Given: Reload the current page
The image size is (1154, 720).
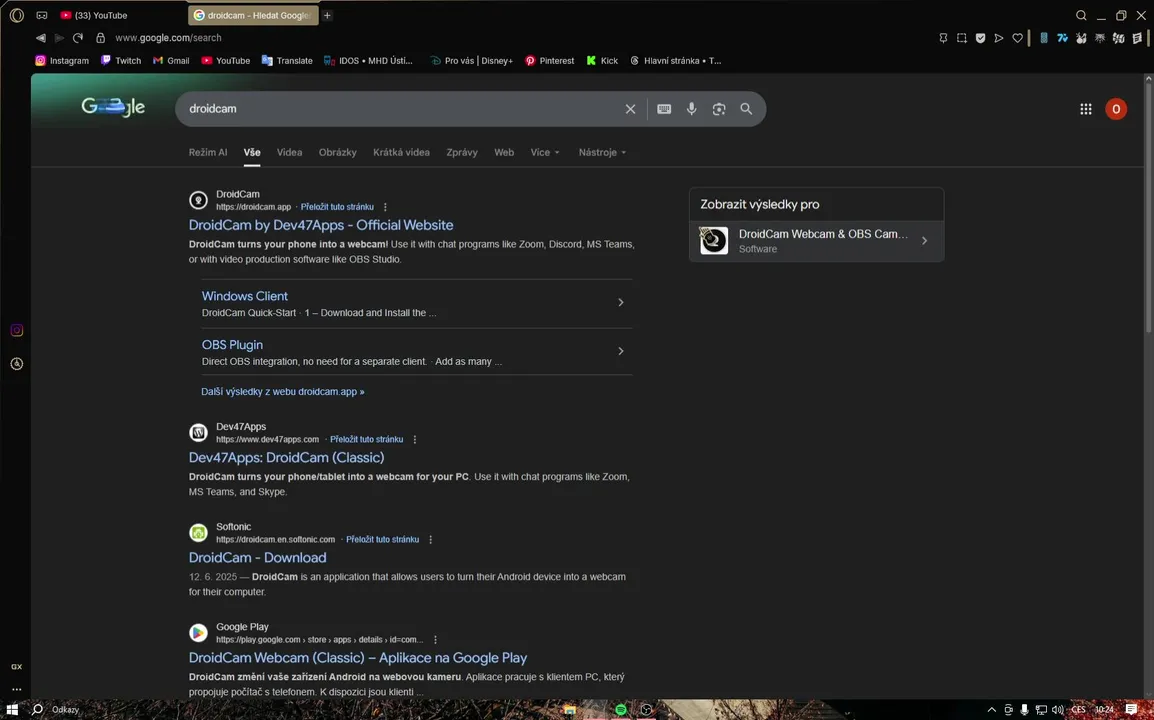Looking at the screenshot, I should click(x=77, y=38).
